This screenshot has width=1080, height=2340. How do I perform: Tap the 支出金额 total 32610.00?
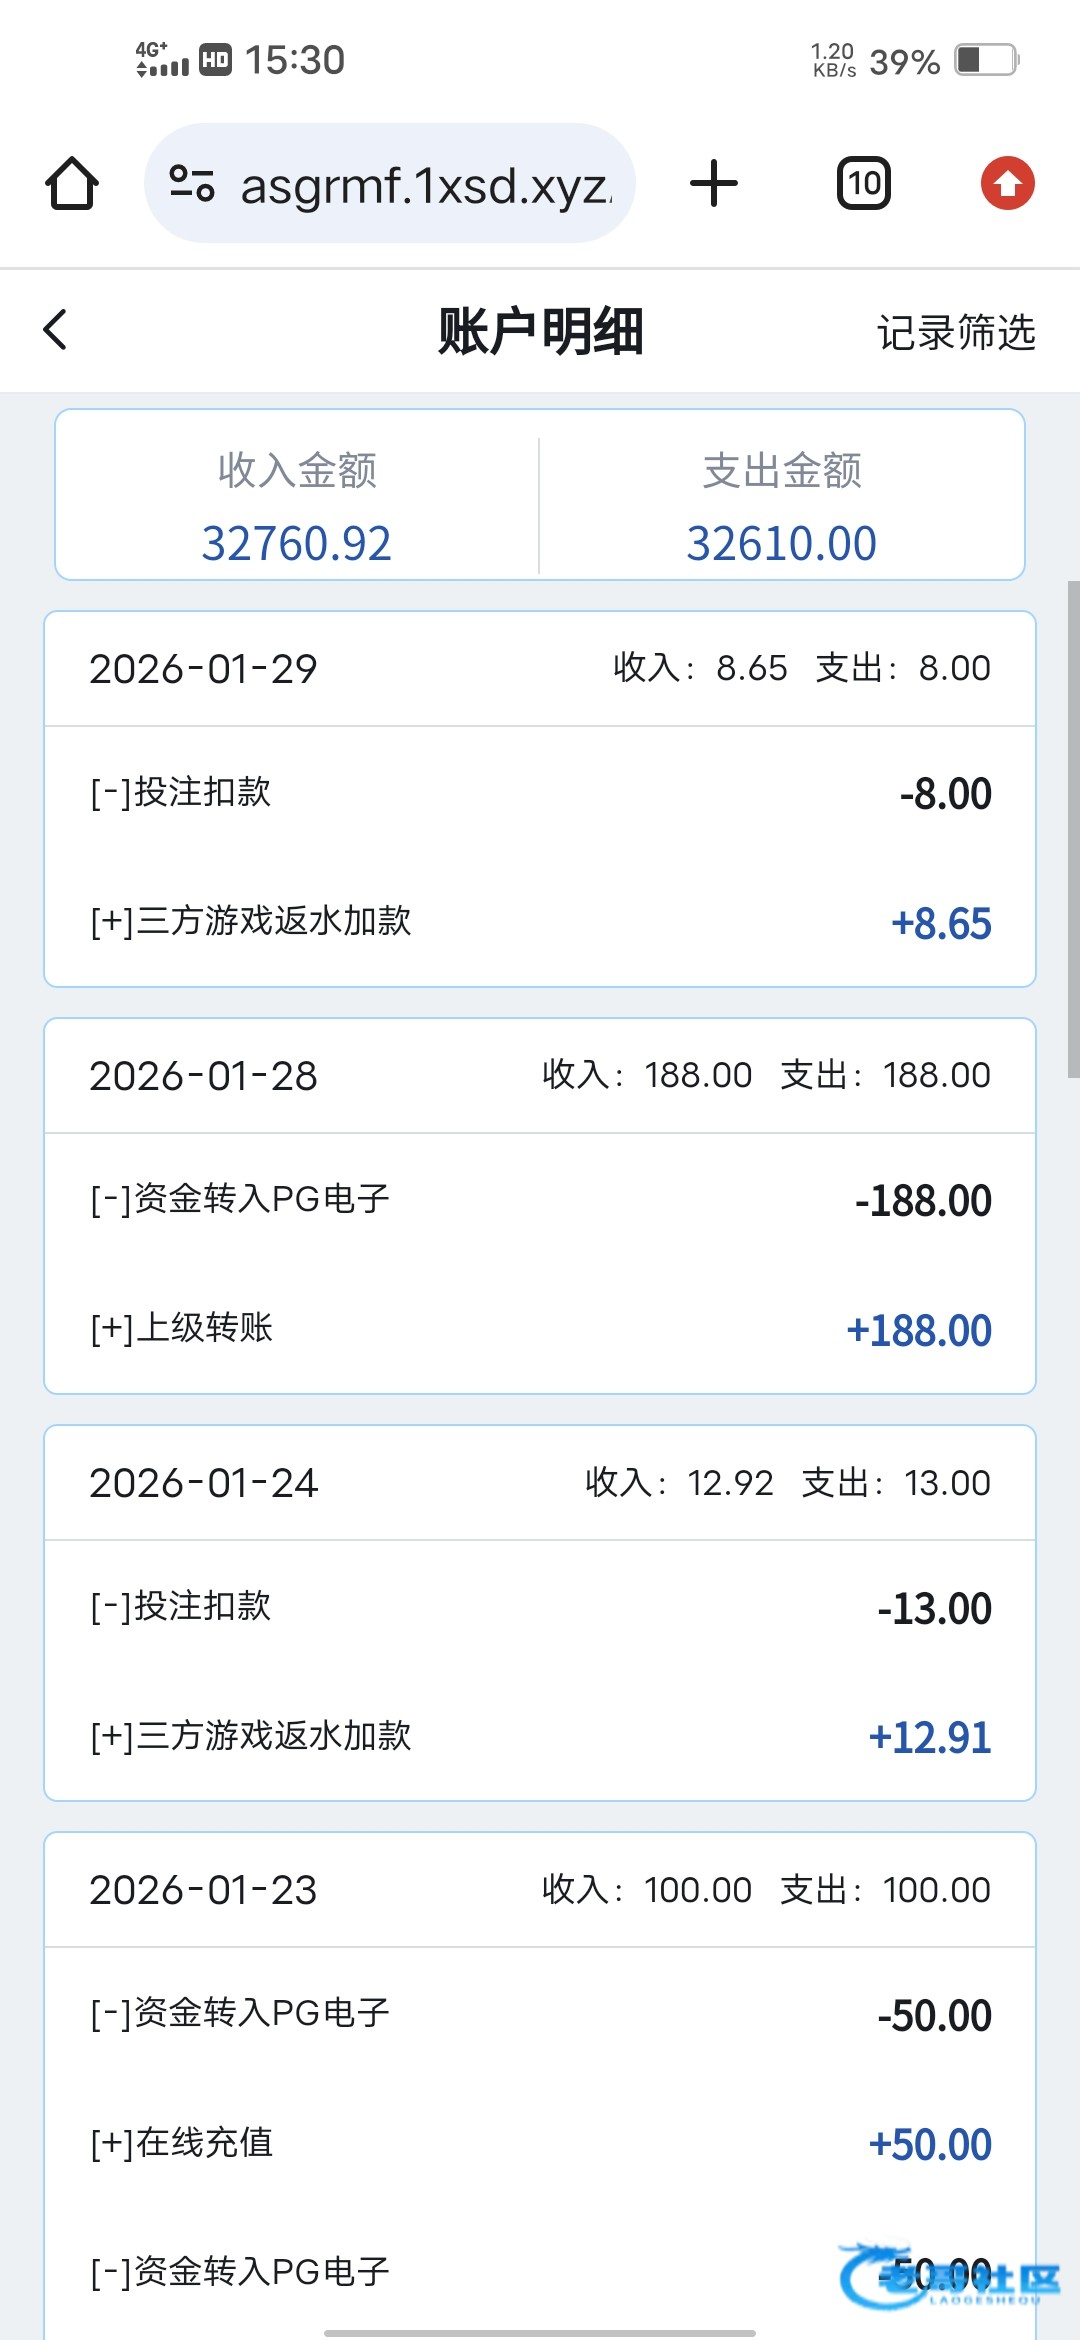click(782, 543)
